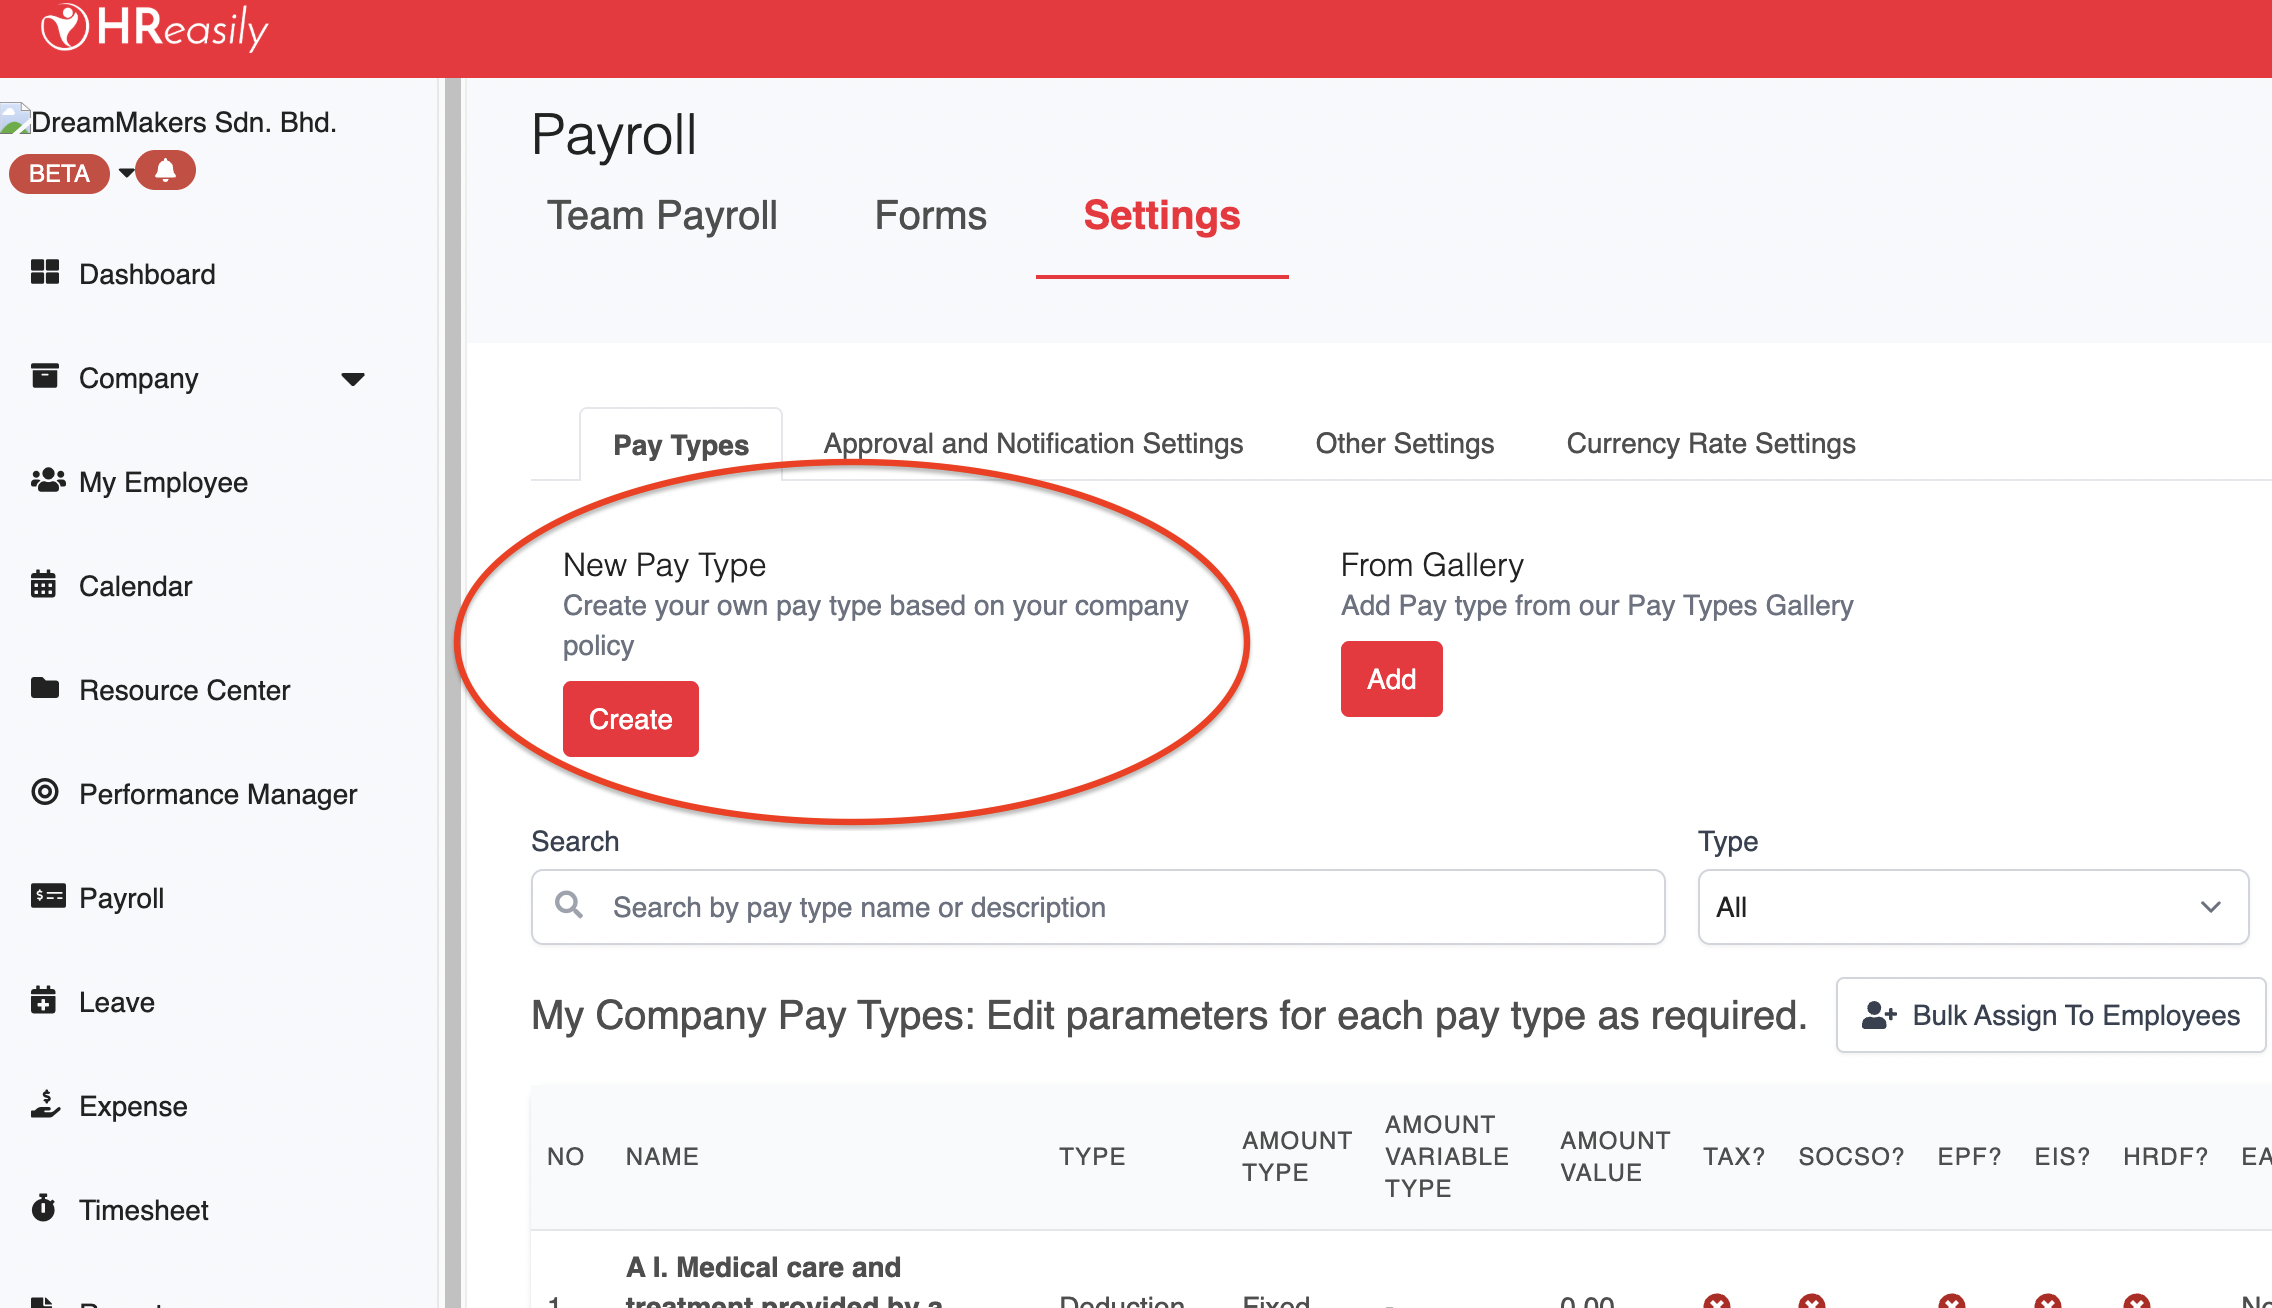Click the Timesheet stopwatch icon
The width and height of the screenshot is (2272, 1308).
[x=43, y=1208]
